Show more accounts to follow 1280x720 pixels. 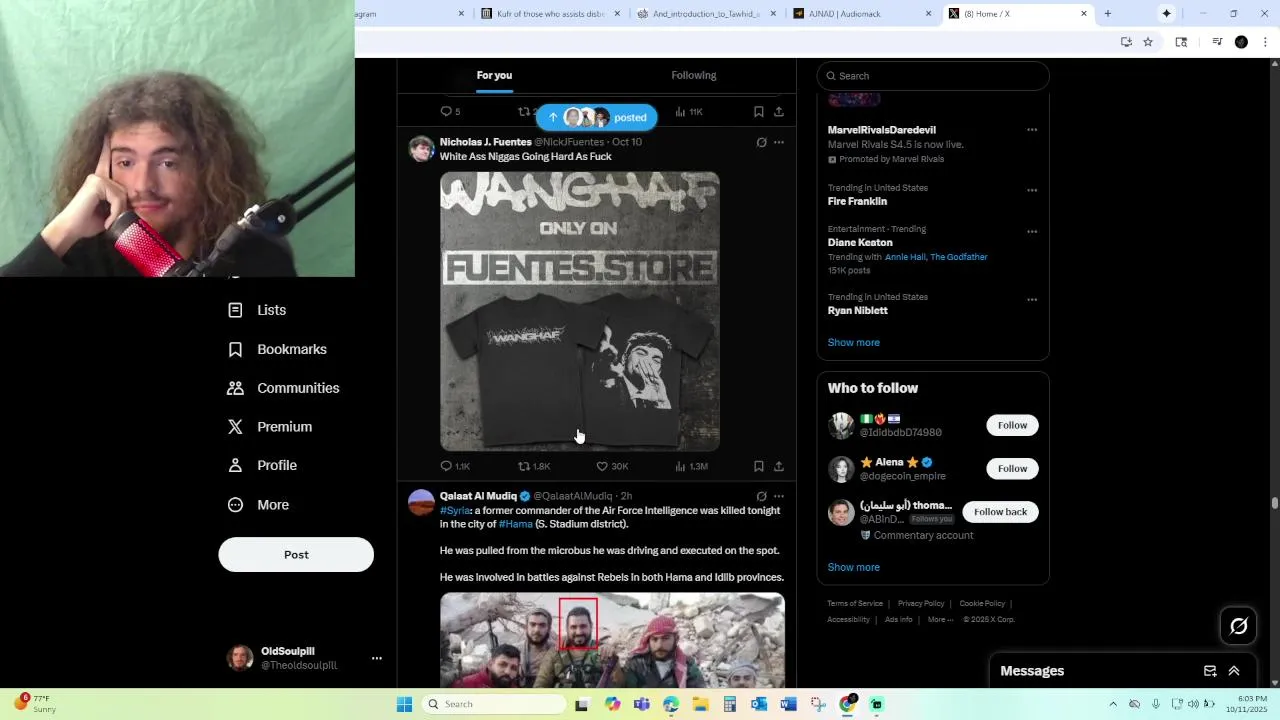coord(853,567)
